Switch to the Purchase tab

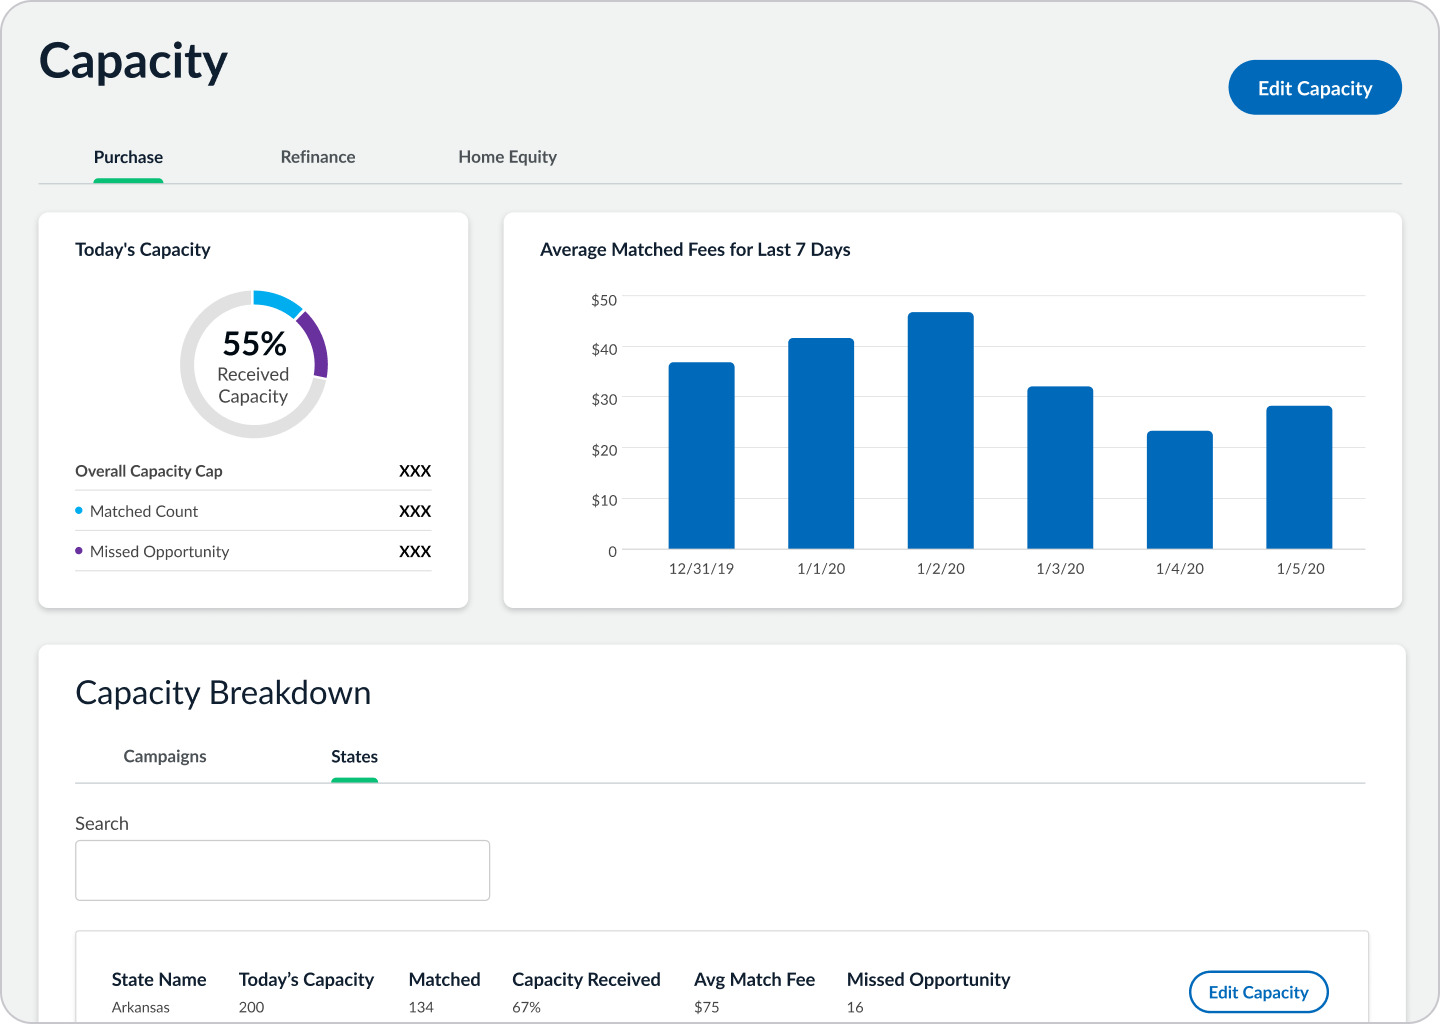pyautogui.click(x=128, y=157)
